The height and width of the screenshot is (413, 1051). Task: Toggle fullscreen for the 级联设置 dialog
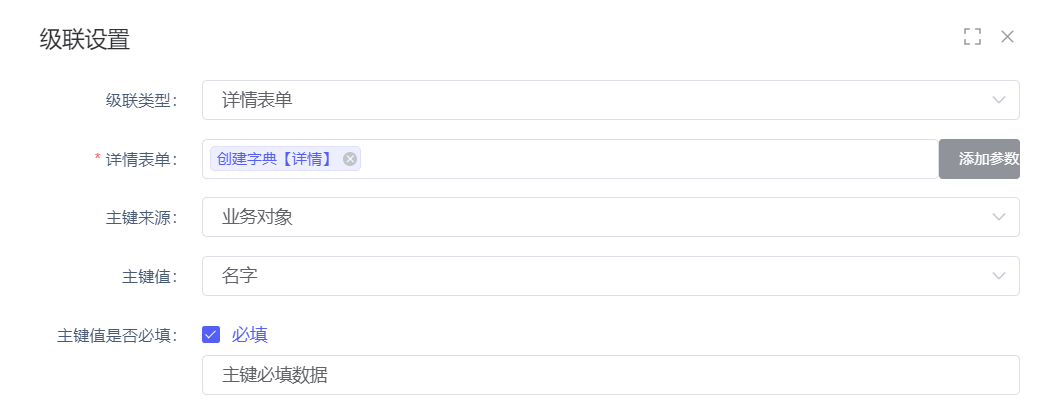(972, 37)
